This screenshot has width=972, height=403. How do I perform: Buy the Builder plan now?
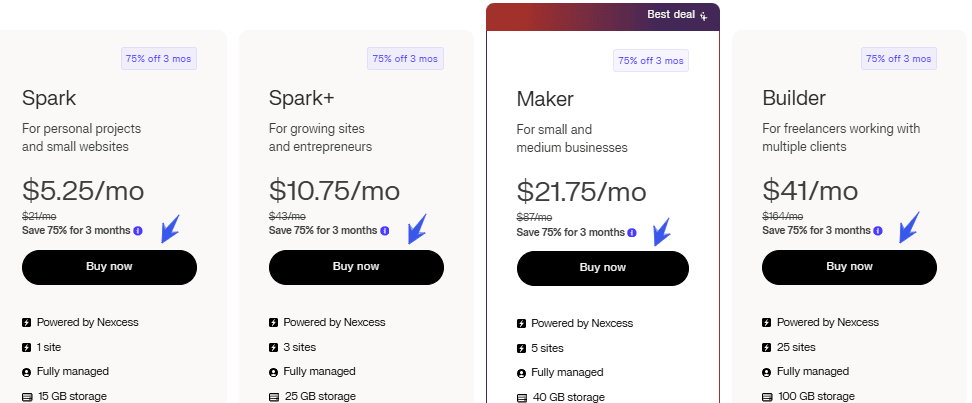[849, 267]
